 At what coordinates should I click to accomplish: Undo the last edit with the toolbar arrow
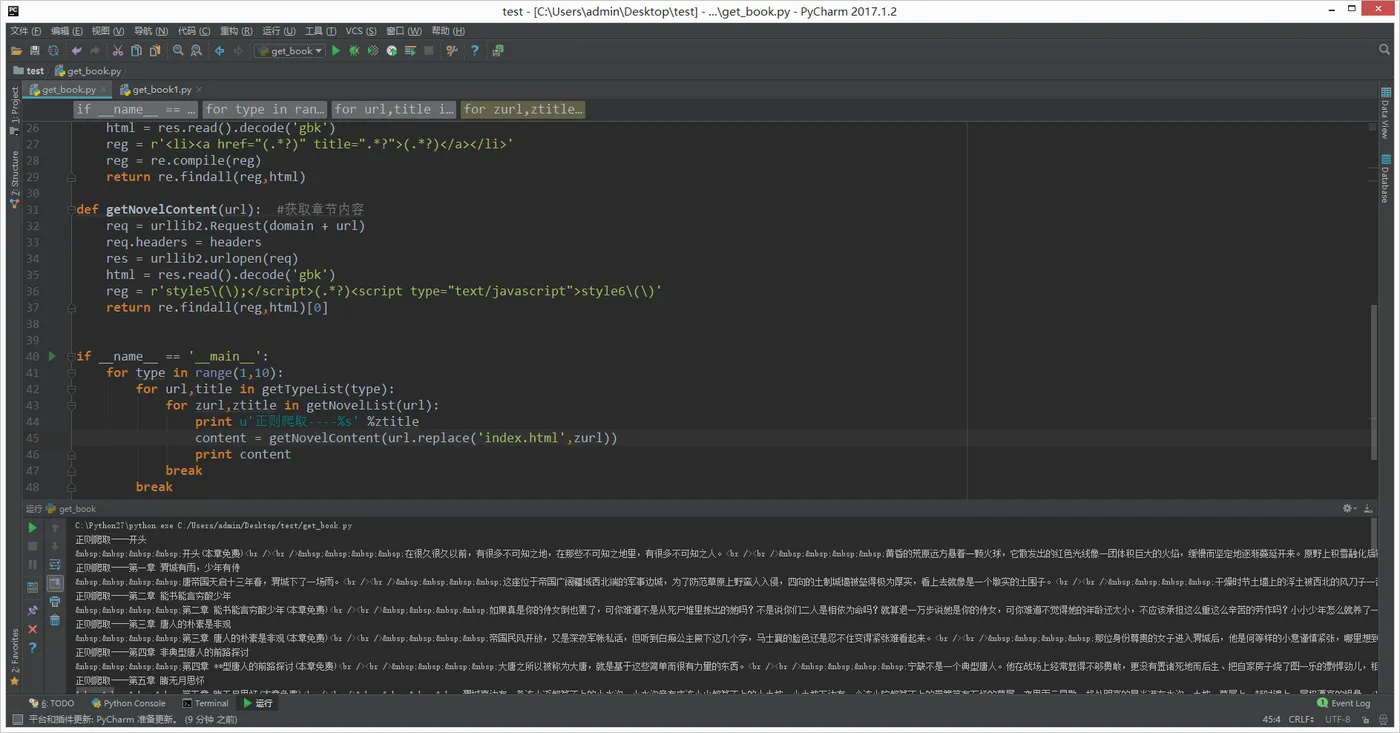pyautogui.click(x=76, y=51)
